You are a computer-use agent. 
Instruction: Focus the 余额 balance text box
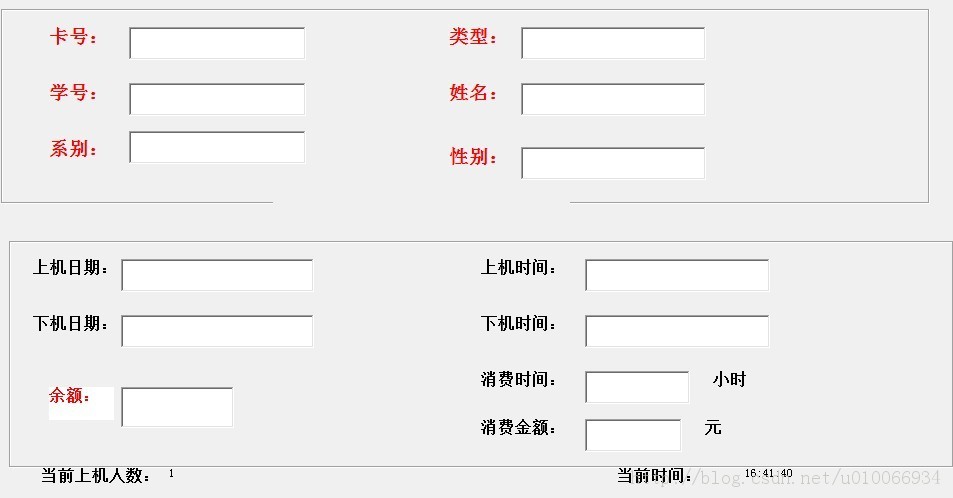pos(177,407)
